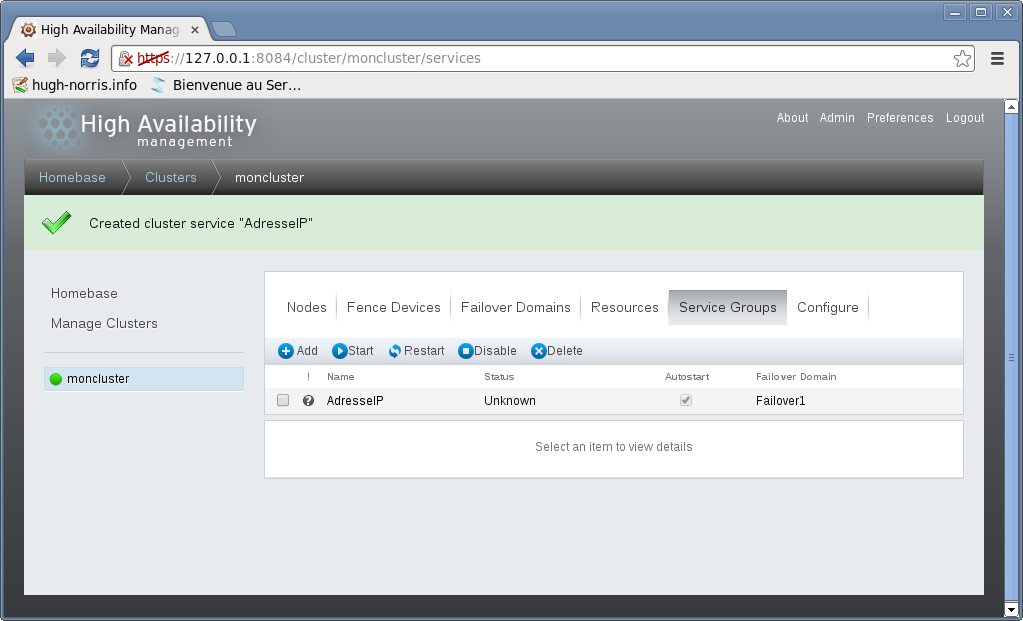Click the AdresseIP unknown status icon

tap(308, 401)
